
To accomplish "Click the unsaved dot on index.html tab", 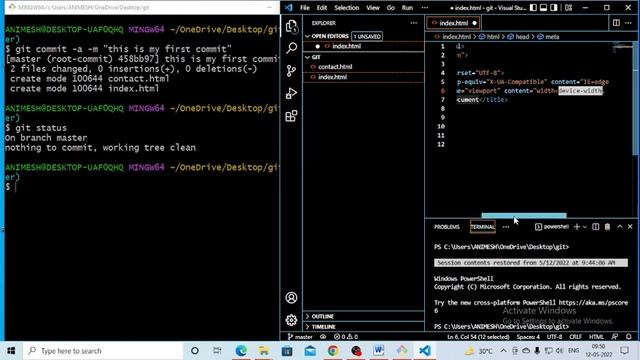I will 474,23.
